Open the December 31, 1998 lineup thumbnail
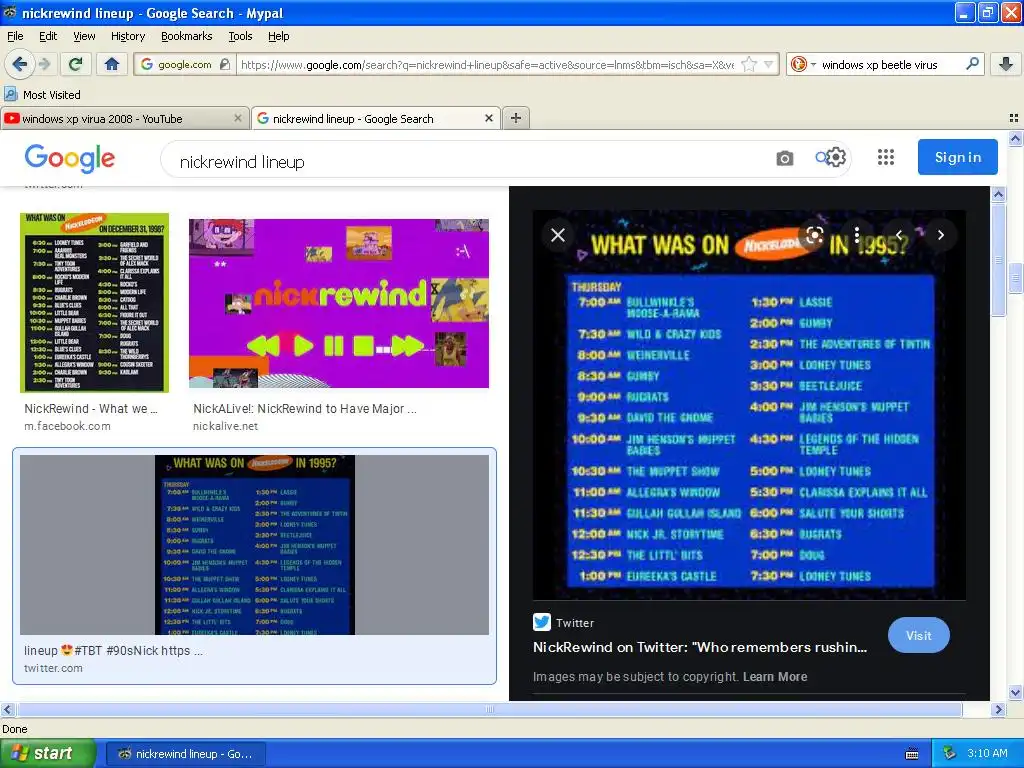Image resolution: width=1024 pixels, height=768 pixels. [x=95, y=303]
